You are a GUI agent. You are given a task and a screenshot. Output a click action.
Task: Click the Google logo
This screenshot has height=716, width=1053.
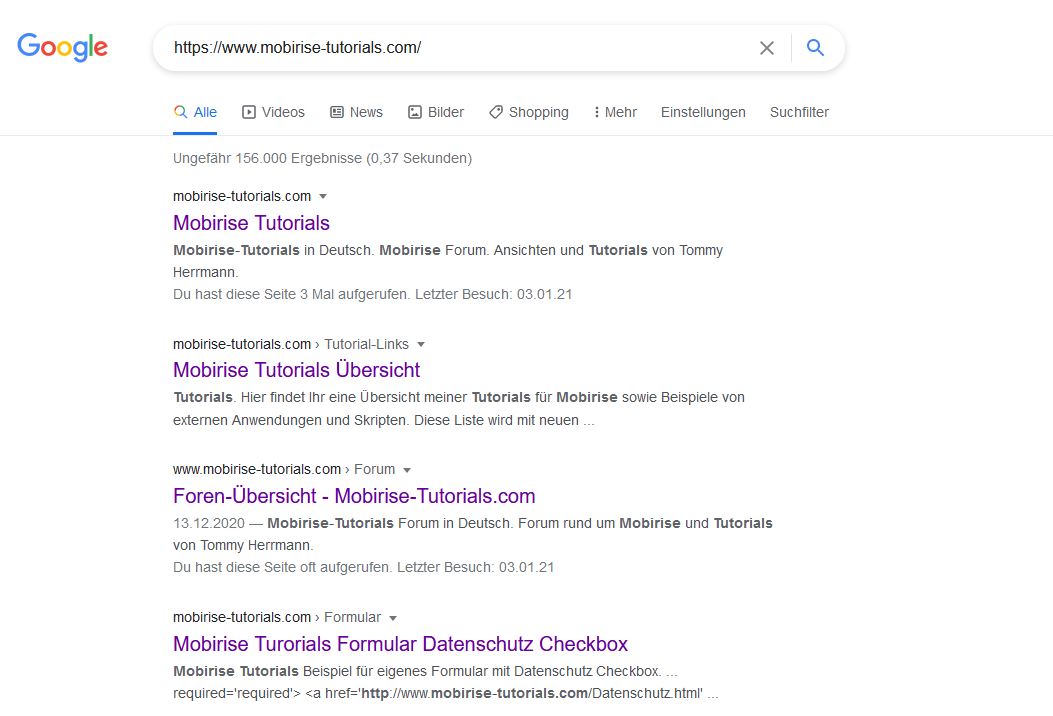point(62,47)
